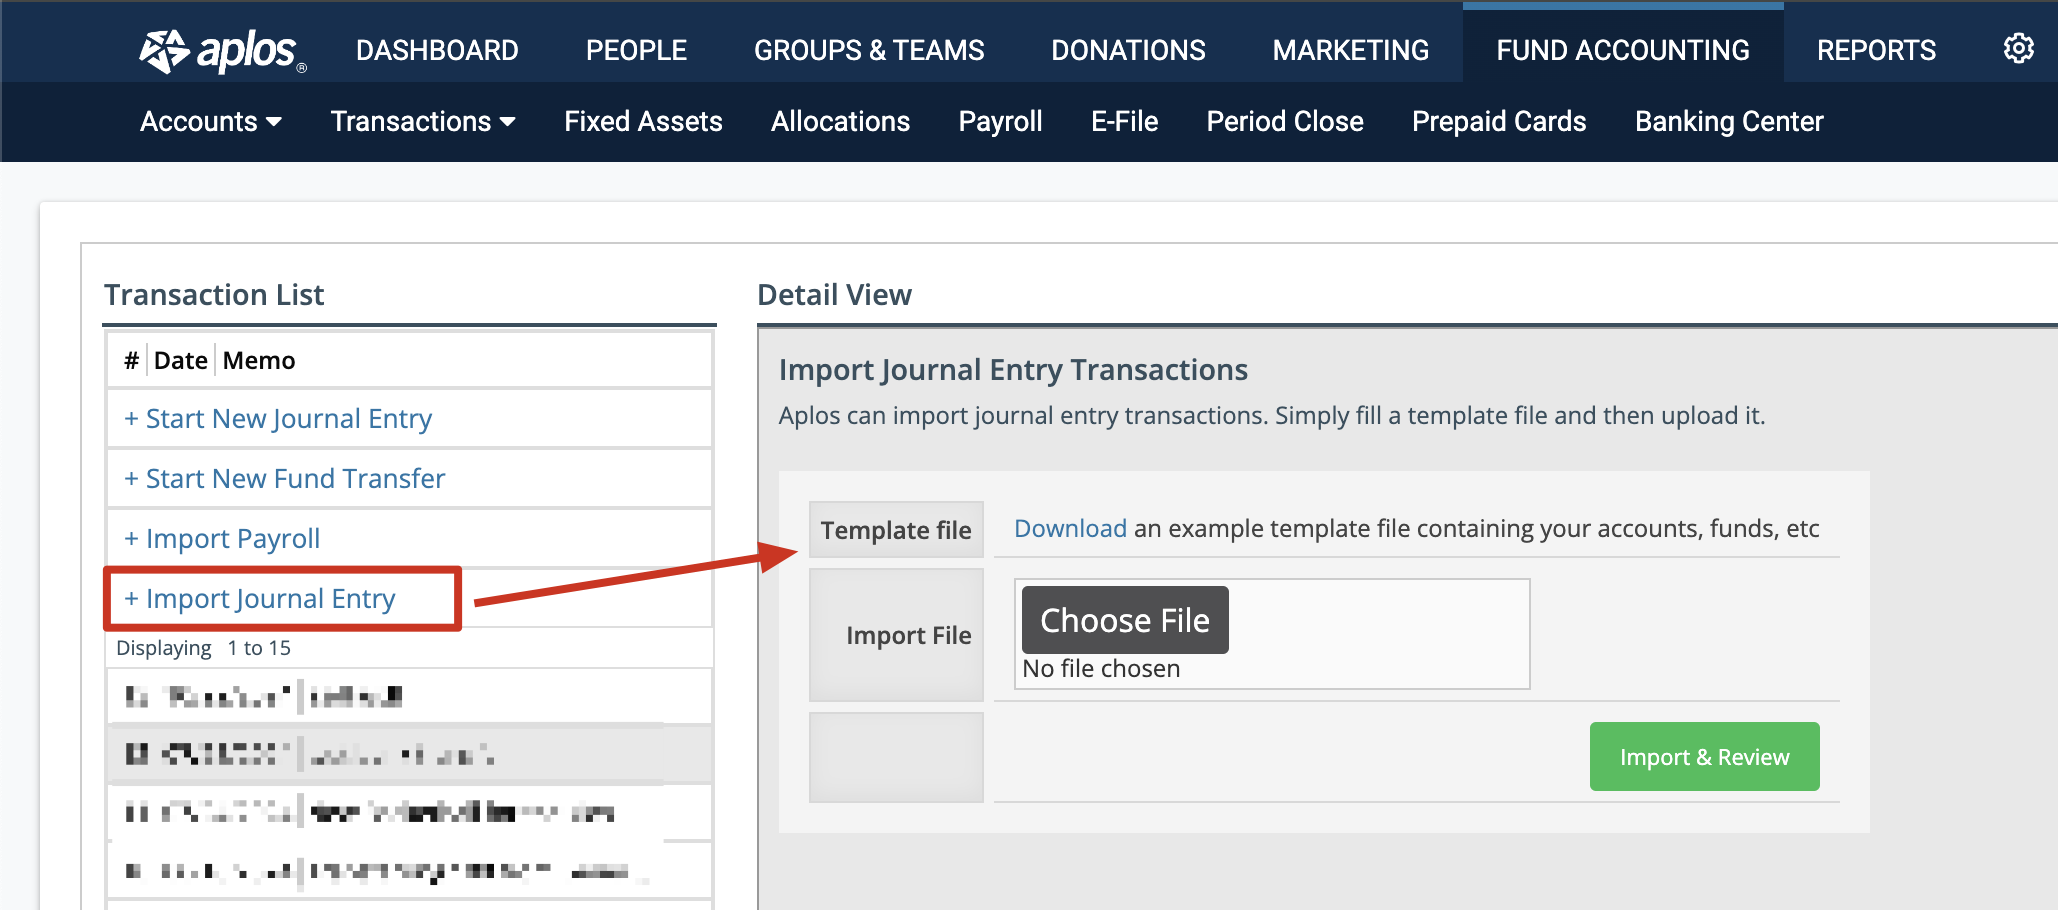Open the settings gear icon
The width and height of the screenshot is (2058, 910).
pos(2018,48)
